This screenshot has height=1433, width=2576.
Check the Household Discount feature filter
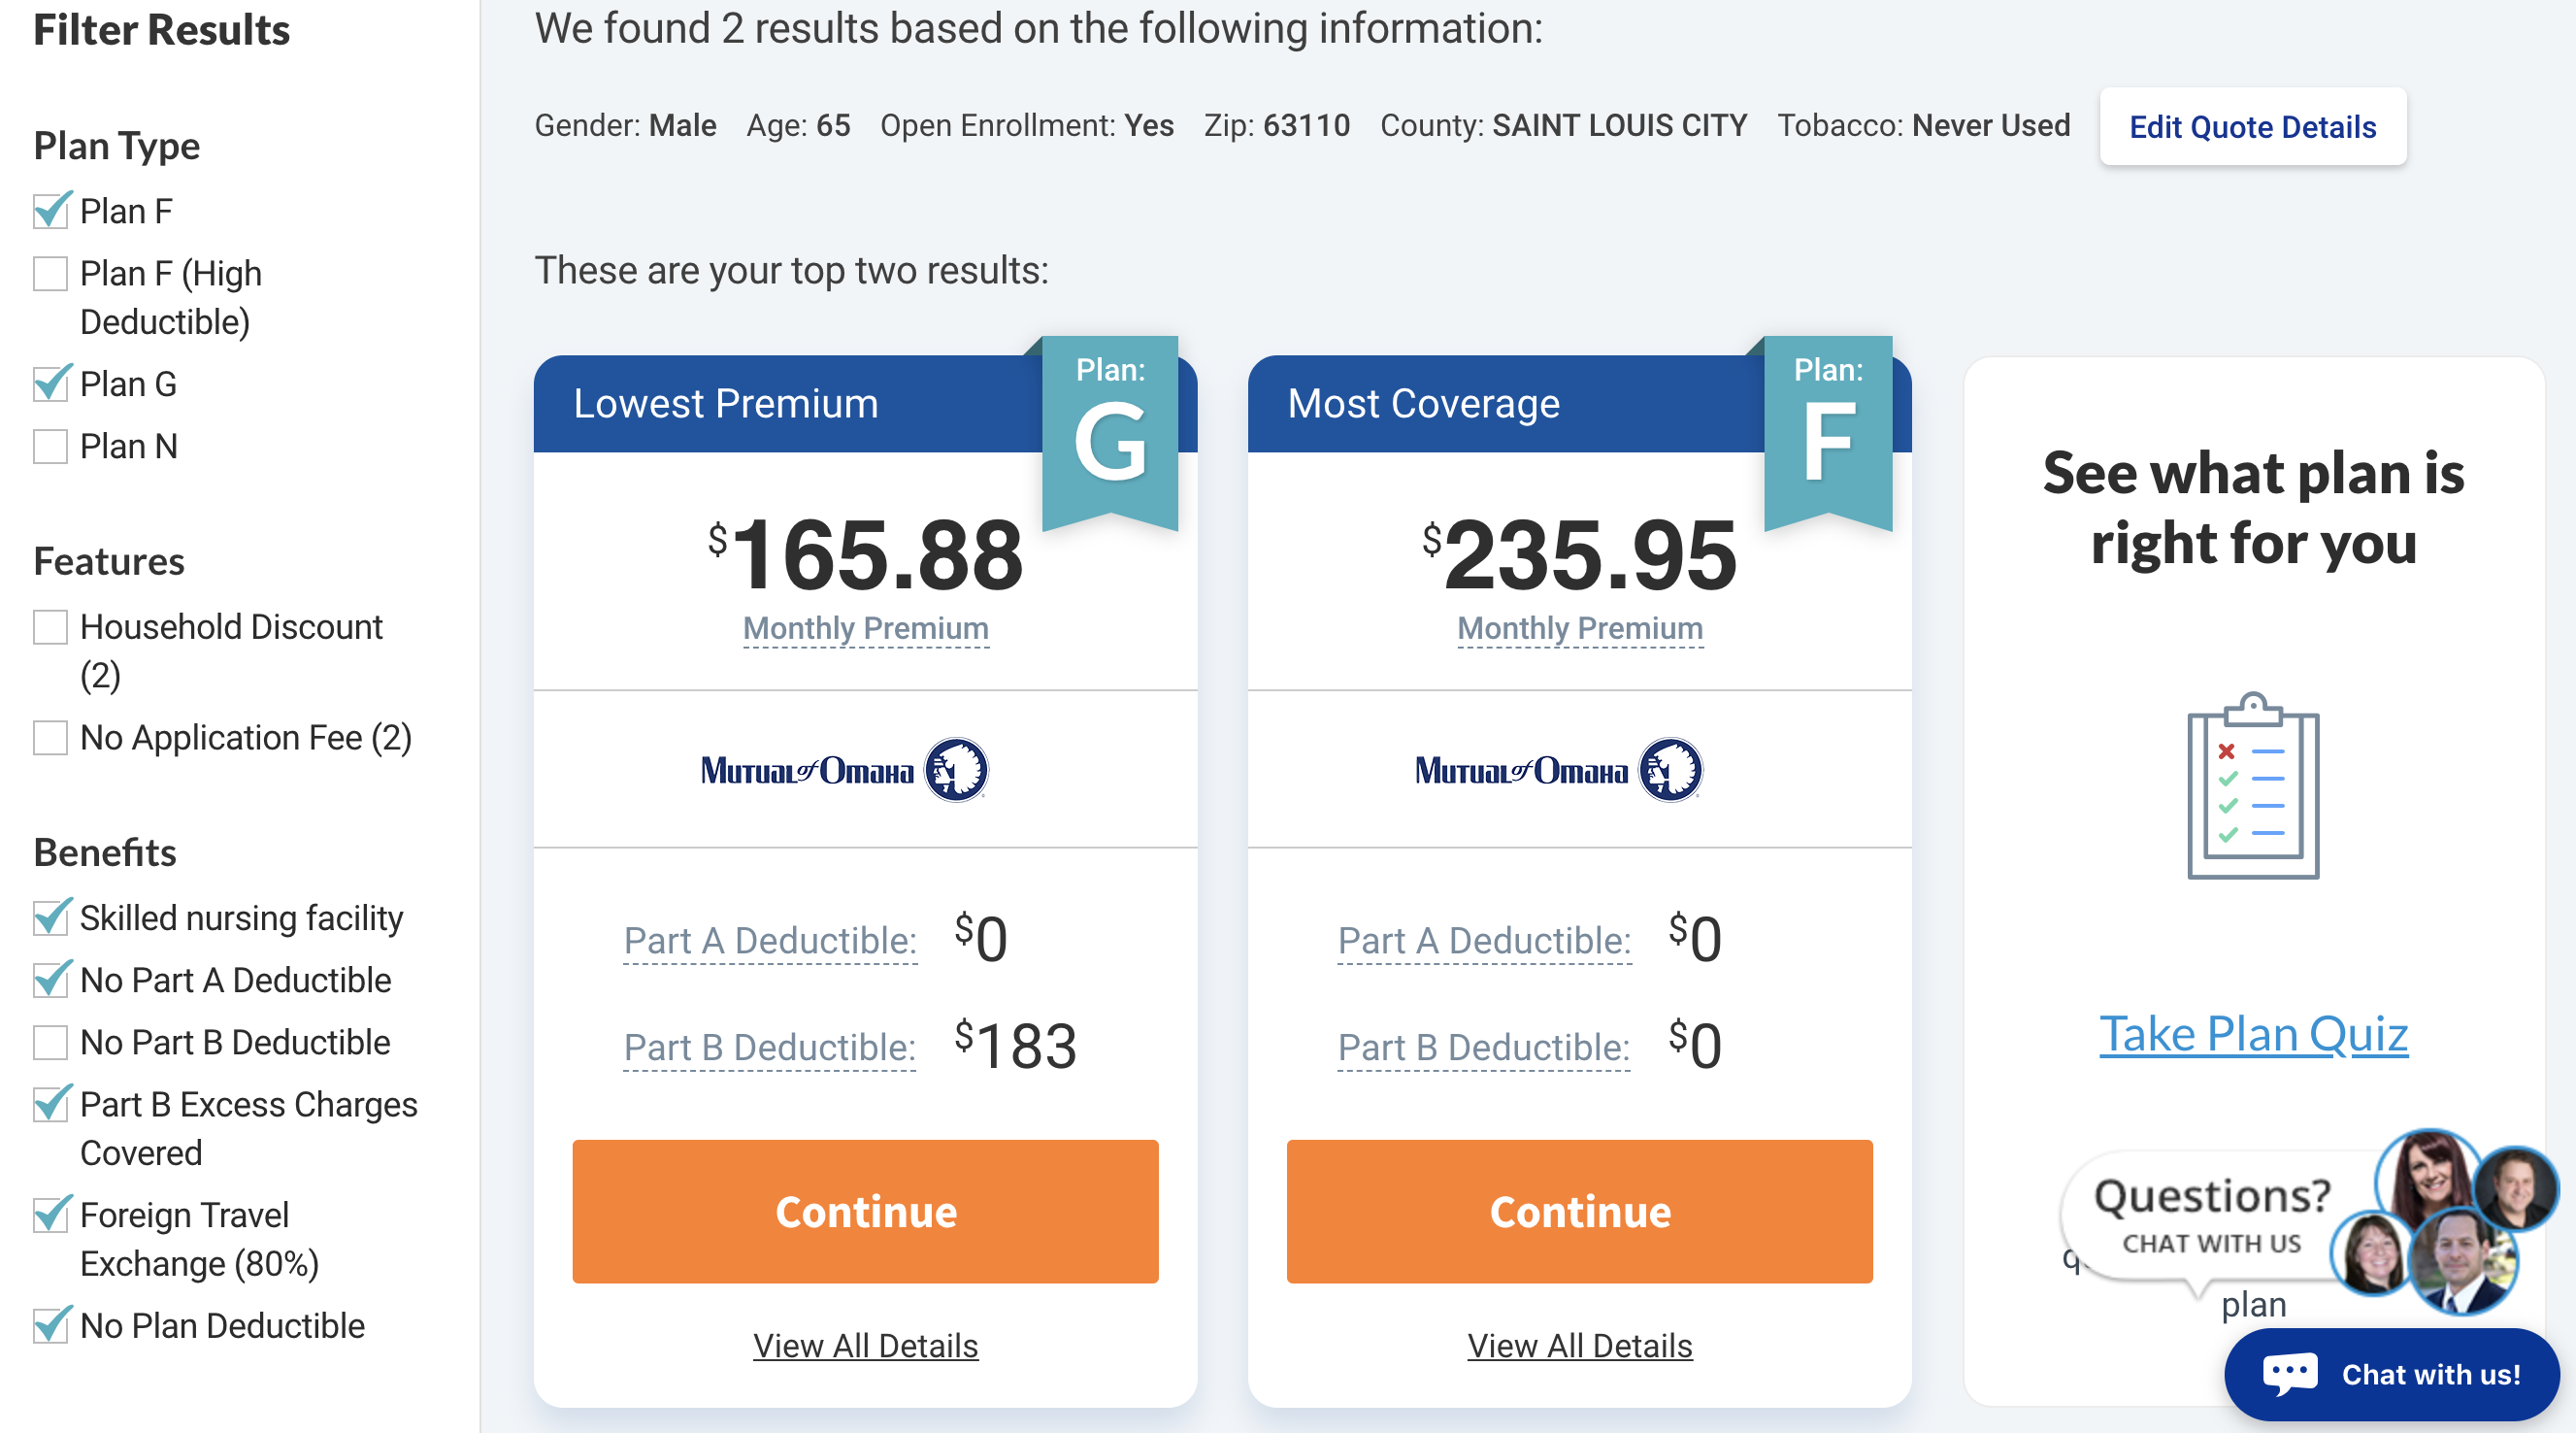pos(51,627)
